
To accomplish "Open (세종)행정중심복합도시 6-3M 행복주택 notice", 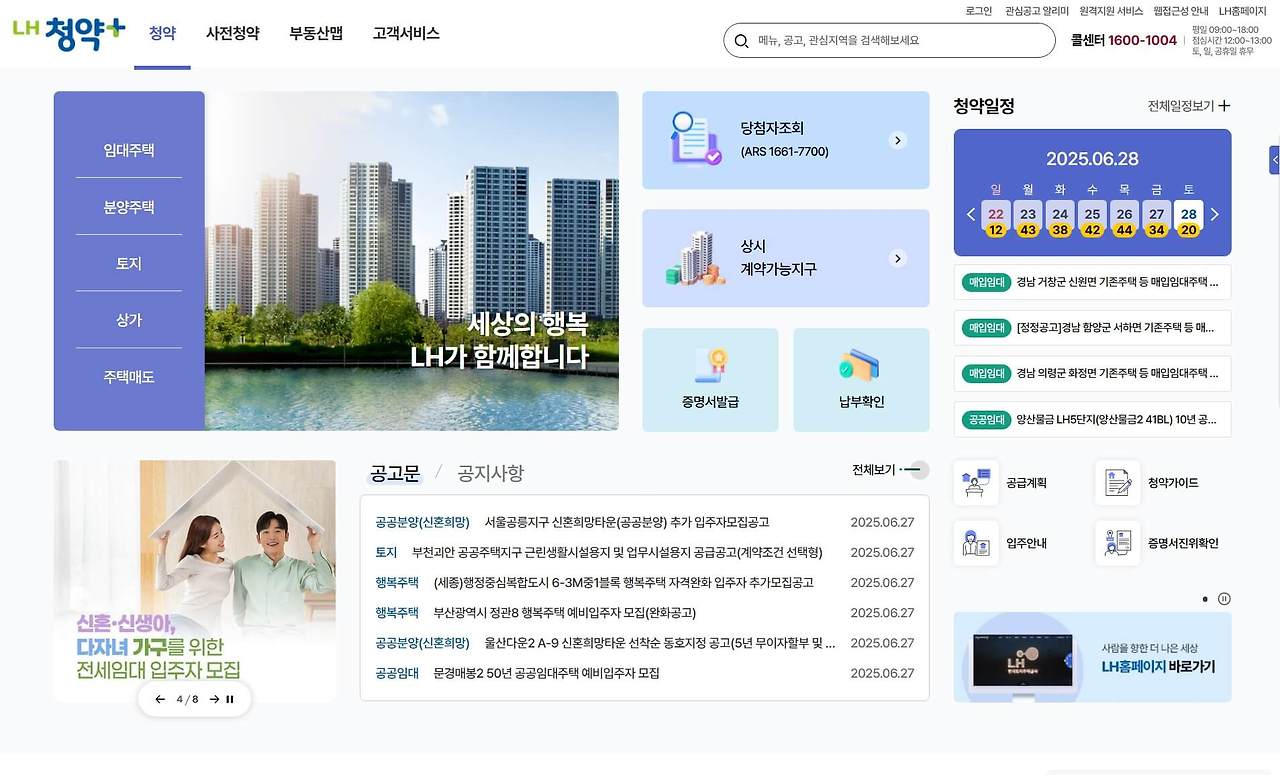I will [x=644, y=582].
